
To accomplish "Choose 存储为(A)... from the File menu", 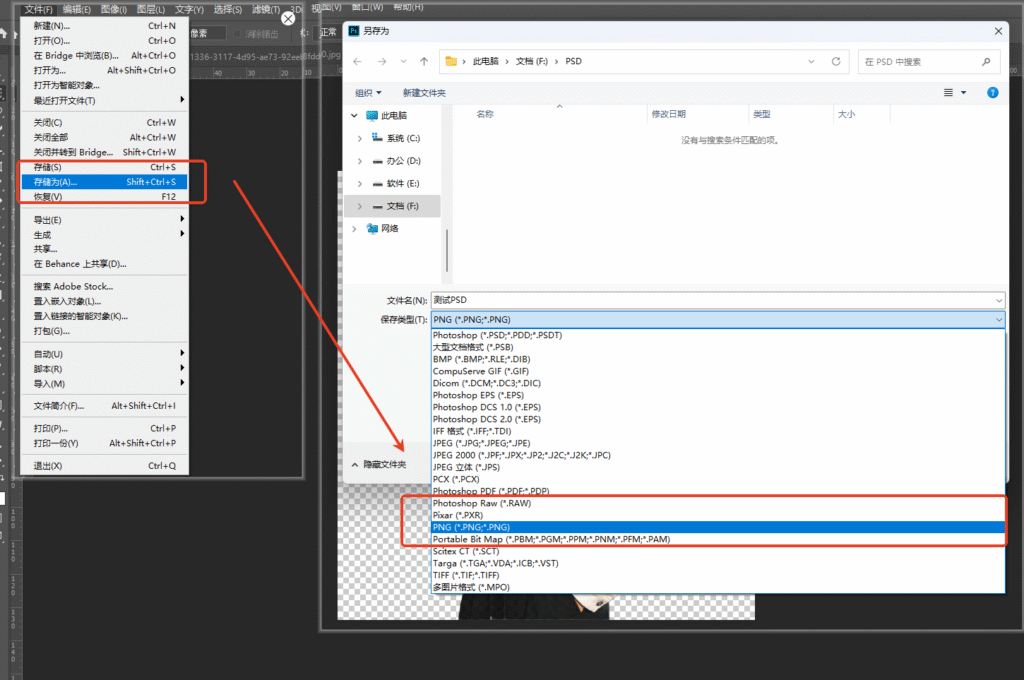I will (x=55, y=182).
